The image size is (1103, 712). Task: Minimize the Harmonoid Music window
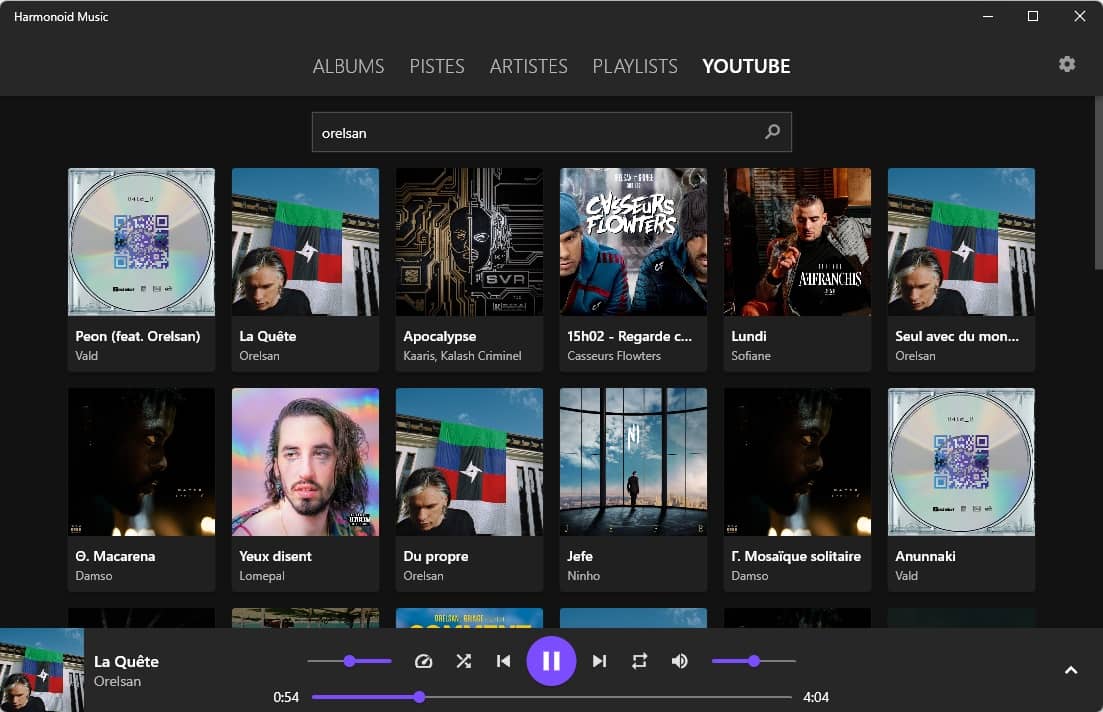click(x=988, y=16)
